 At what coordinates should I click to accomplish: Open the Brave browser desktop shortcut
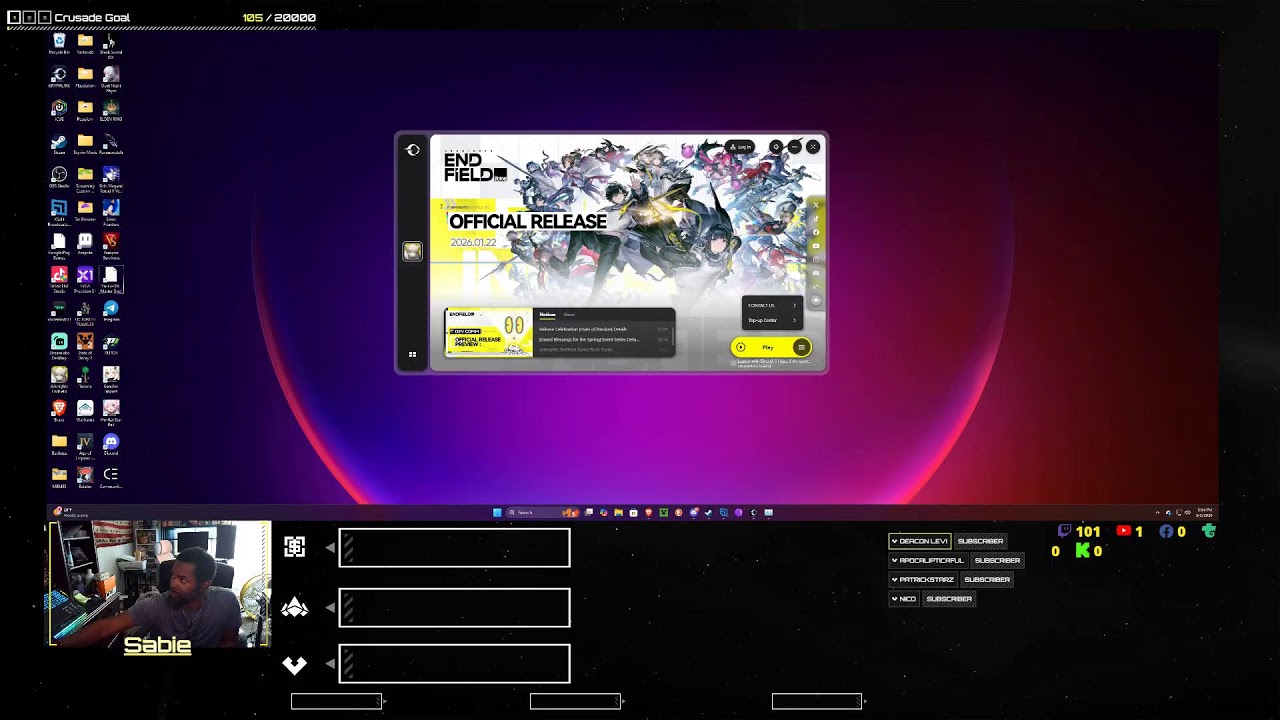[x=59, y=412]
